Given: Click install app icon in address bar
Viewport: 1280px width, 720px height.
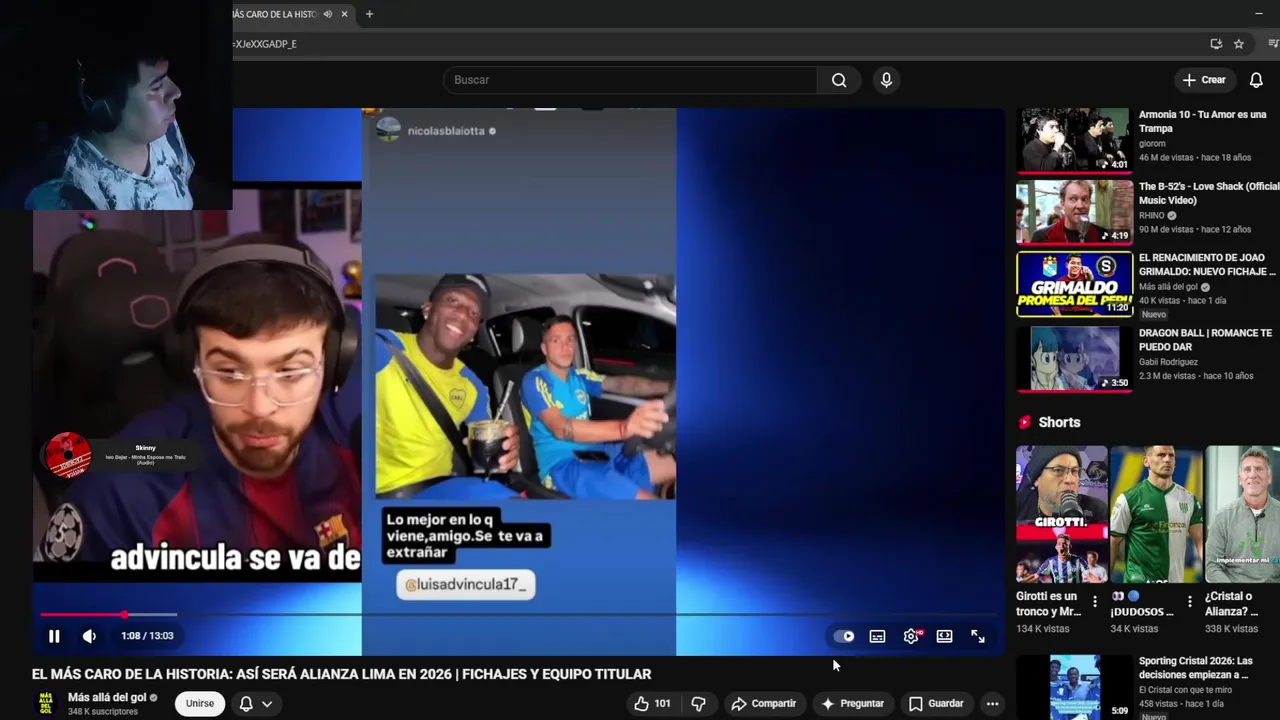Looking at the screenshot, I should (x=1216, y=44).
